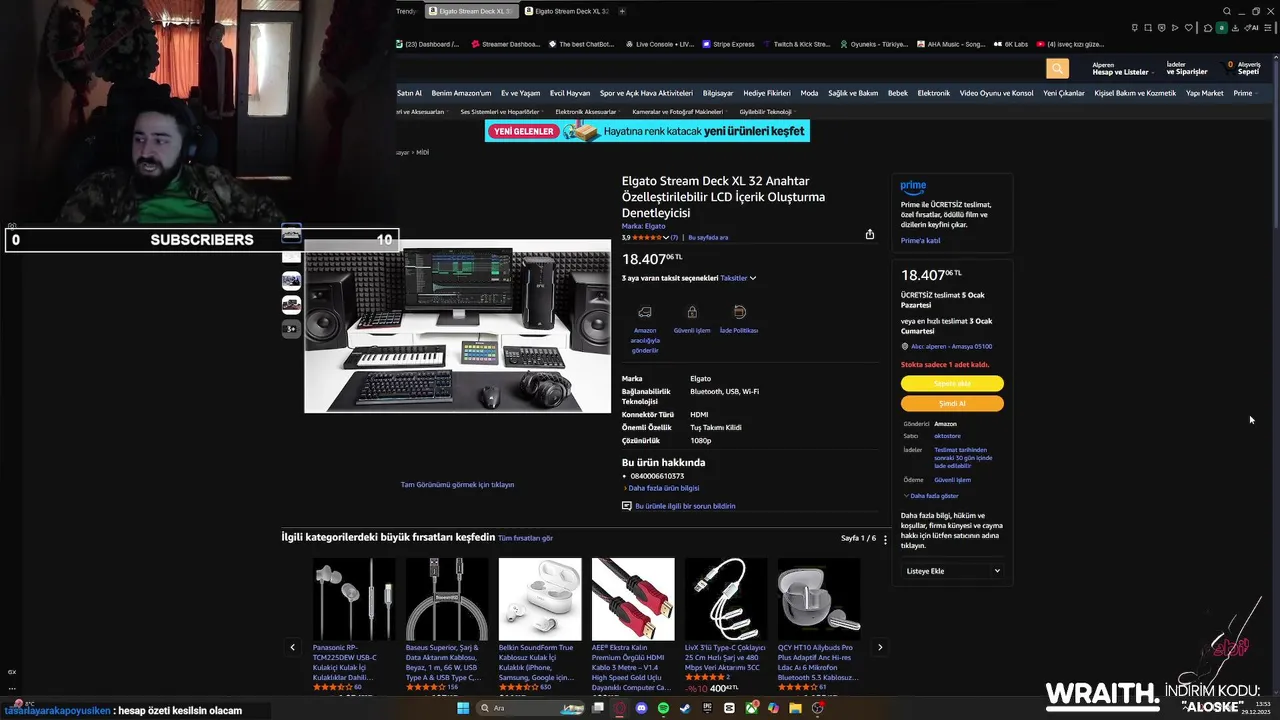The height and width of the screenshot is (720, 1280).
Task: Open Moda category in nav bar
Action: pyautogui.click(x=809, y=93)
